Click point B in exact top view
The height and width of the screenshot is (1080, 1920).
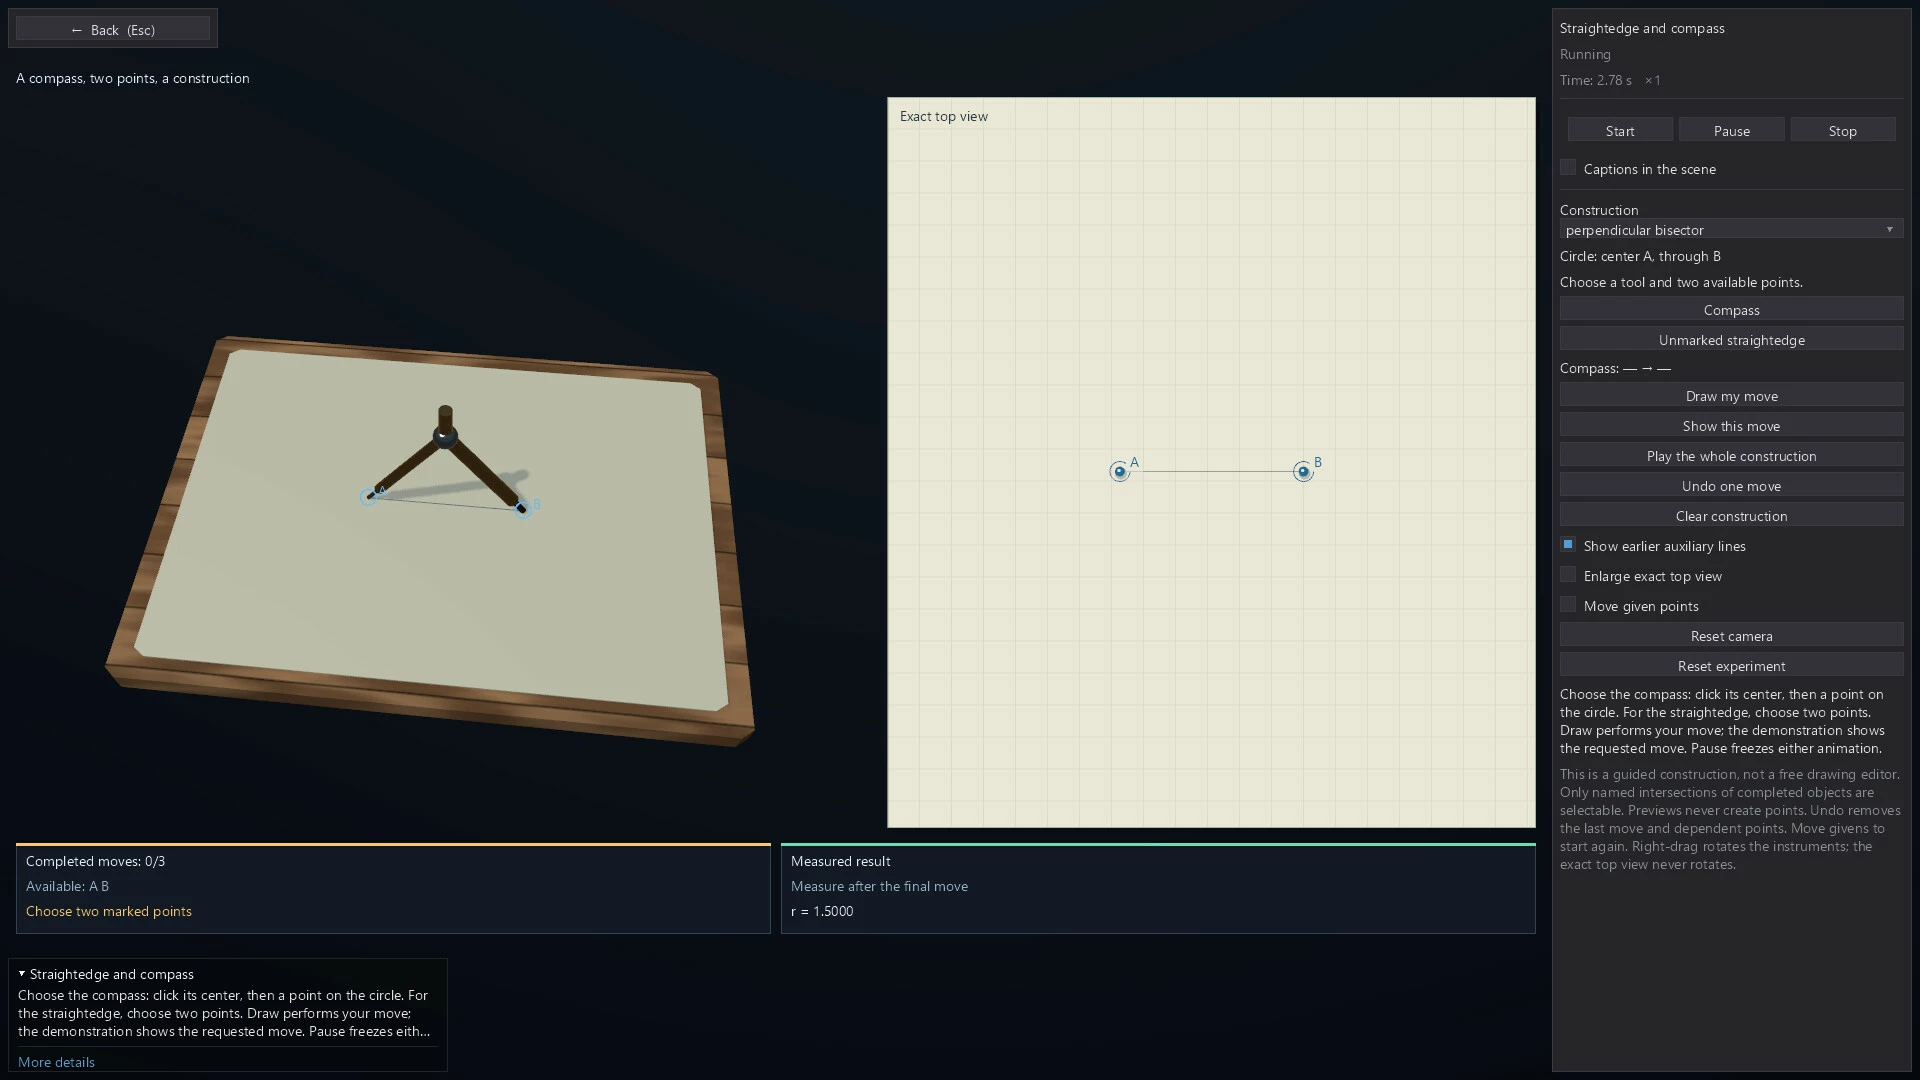point(1303,471)
